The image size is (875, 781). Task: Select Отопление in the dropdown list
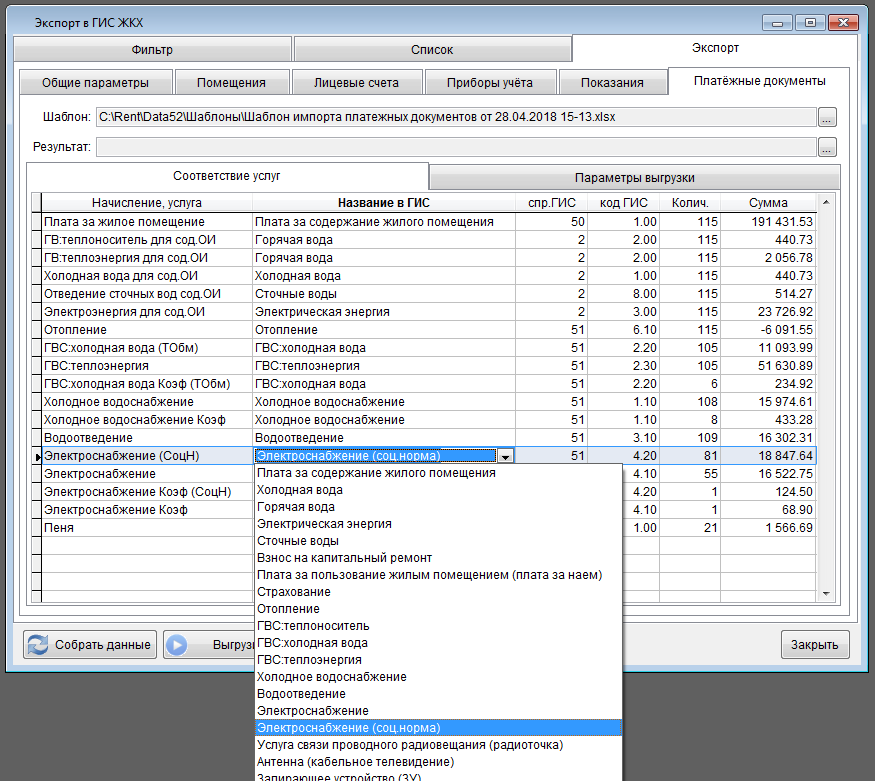438,609
